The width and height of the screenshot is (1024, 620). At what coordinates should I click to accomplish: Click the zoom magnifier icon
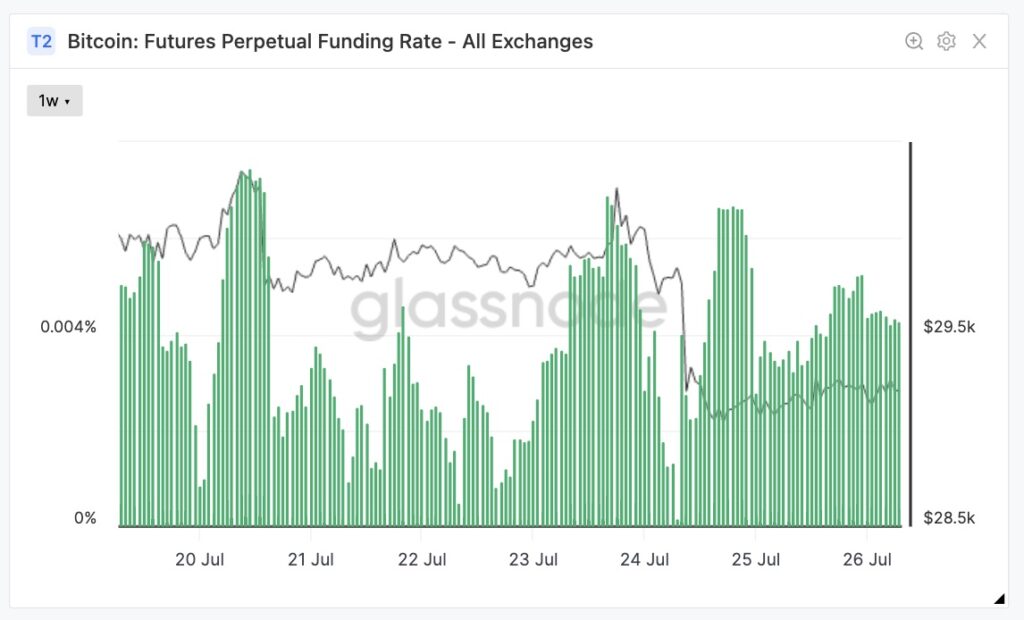pyautogui.click(x=914, y=41)
